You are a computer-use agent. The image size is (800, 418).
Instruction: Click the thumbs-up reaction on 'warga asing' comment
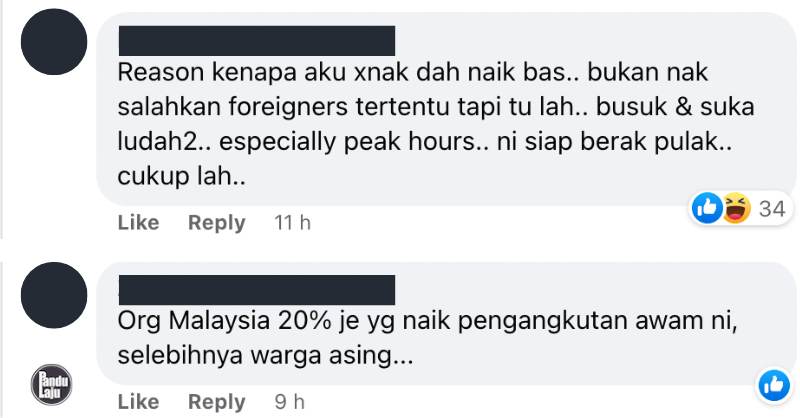774,385
